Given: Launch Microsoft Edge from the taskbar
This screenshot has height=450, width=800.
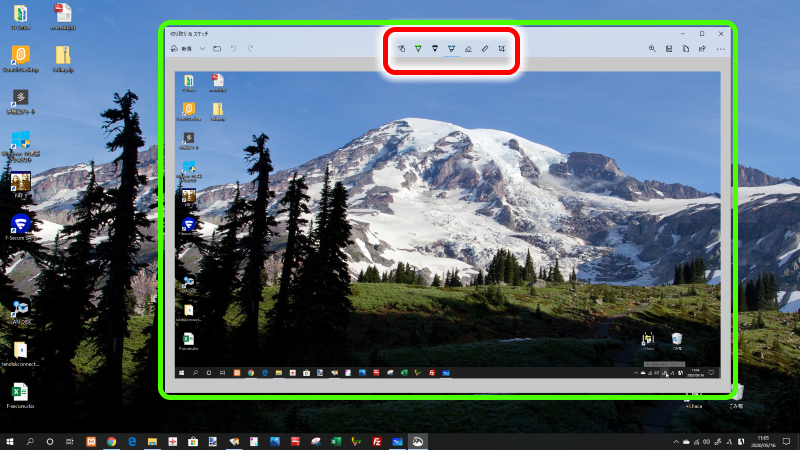Looking at the screenshot, I should [132, 441].
